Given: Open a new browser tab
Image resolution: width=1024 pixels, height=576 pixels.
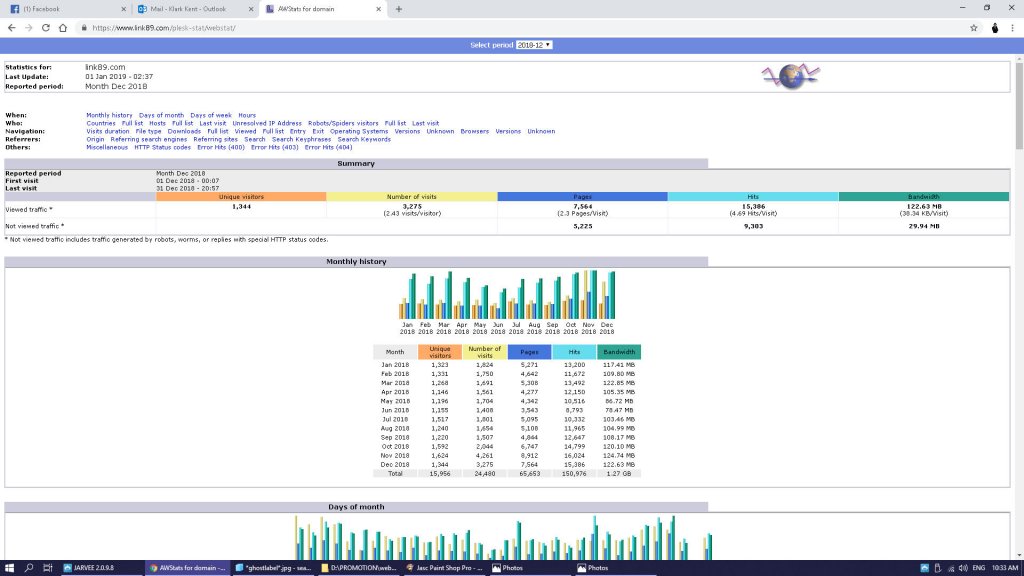Looking at the screenshot, I should point(399,9).
